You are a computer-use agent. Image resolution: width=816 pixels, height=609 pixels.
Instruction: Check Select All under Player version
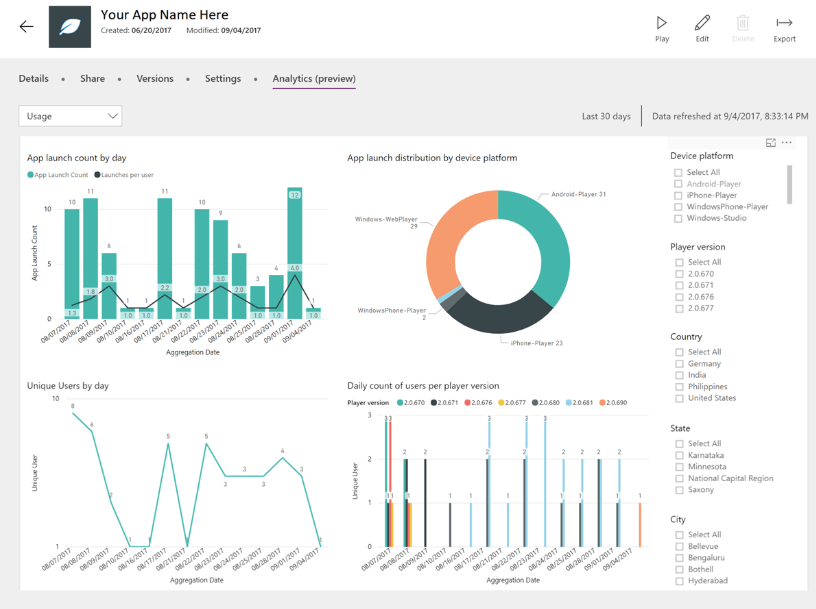pos(679,262)
